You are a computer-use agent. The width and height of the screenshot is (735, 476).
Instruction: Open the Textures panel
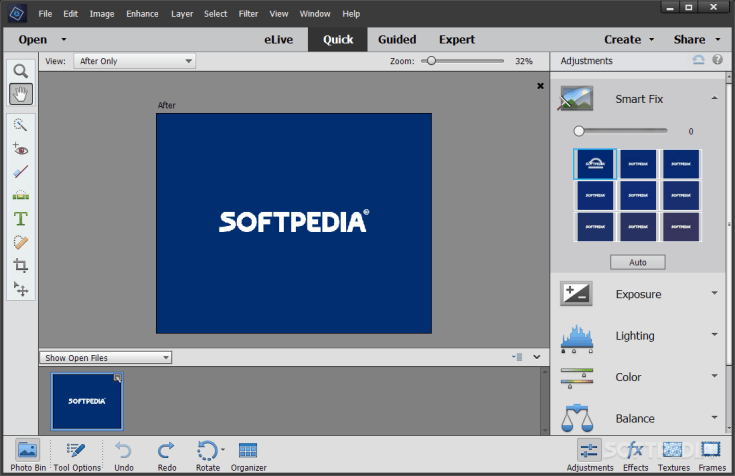point(673,455)
